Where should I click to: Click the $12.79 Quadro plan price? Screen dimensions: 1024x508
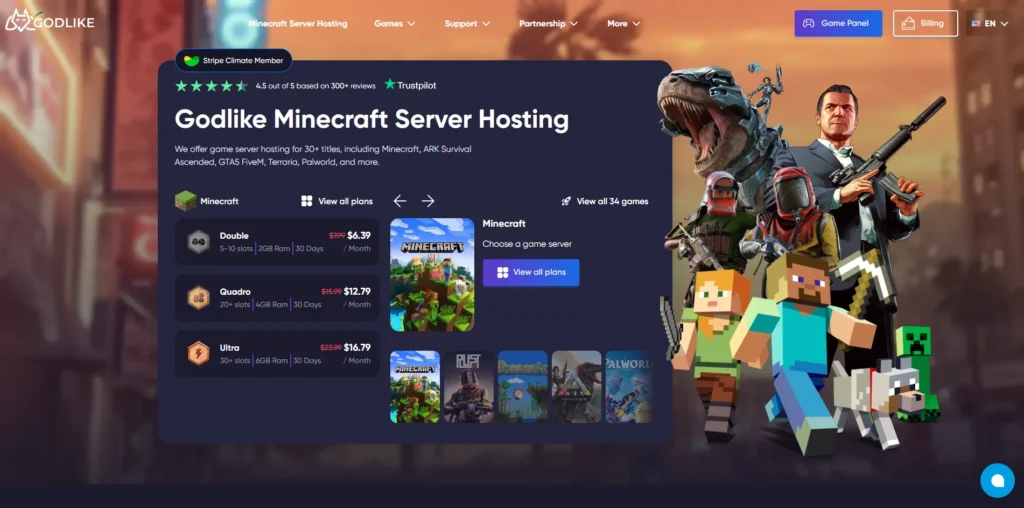coord(357,292)
